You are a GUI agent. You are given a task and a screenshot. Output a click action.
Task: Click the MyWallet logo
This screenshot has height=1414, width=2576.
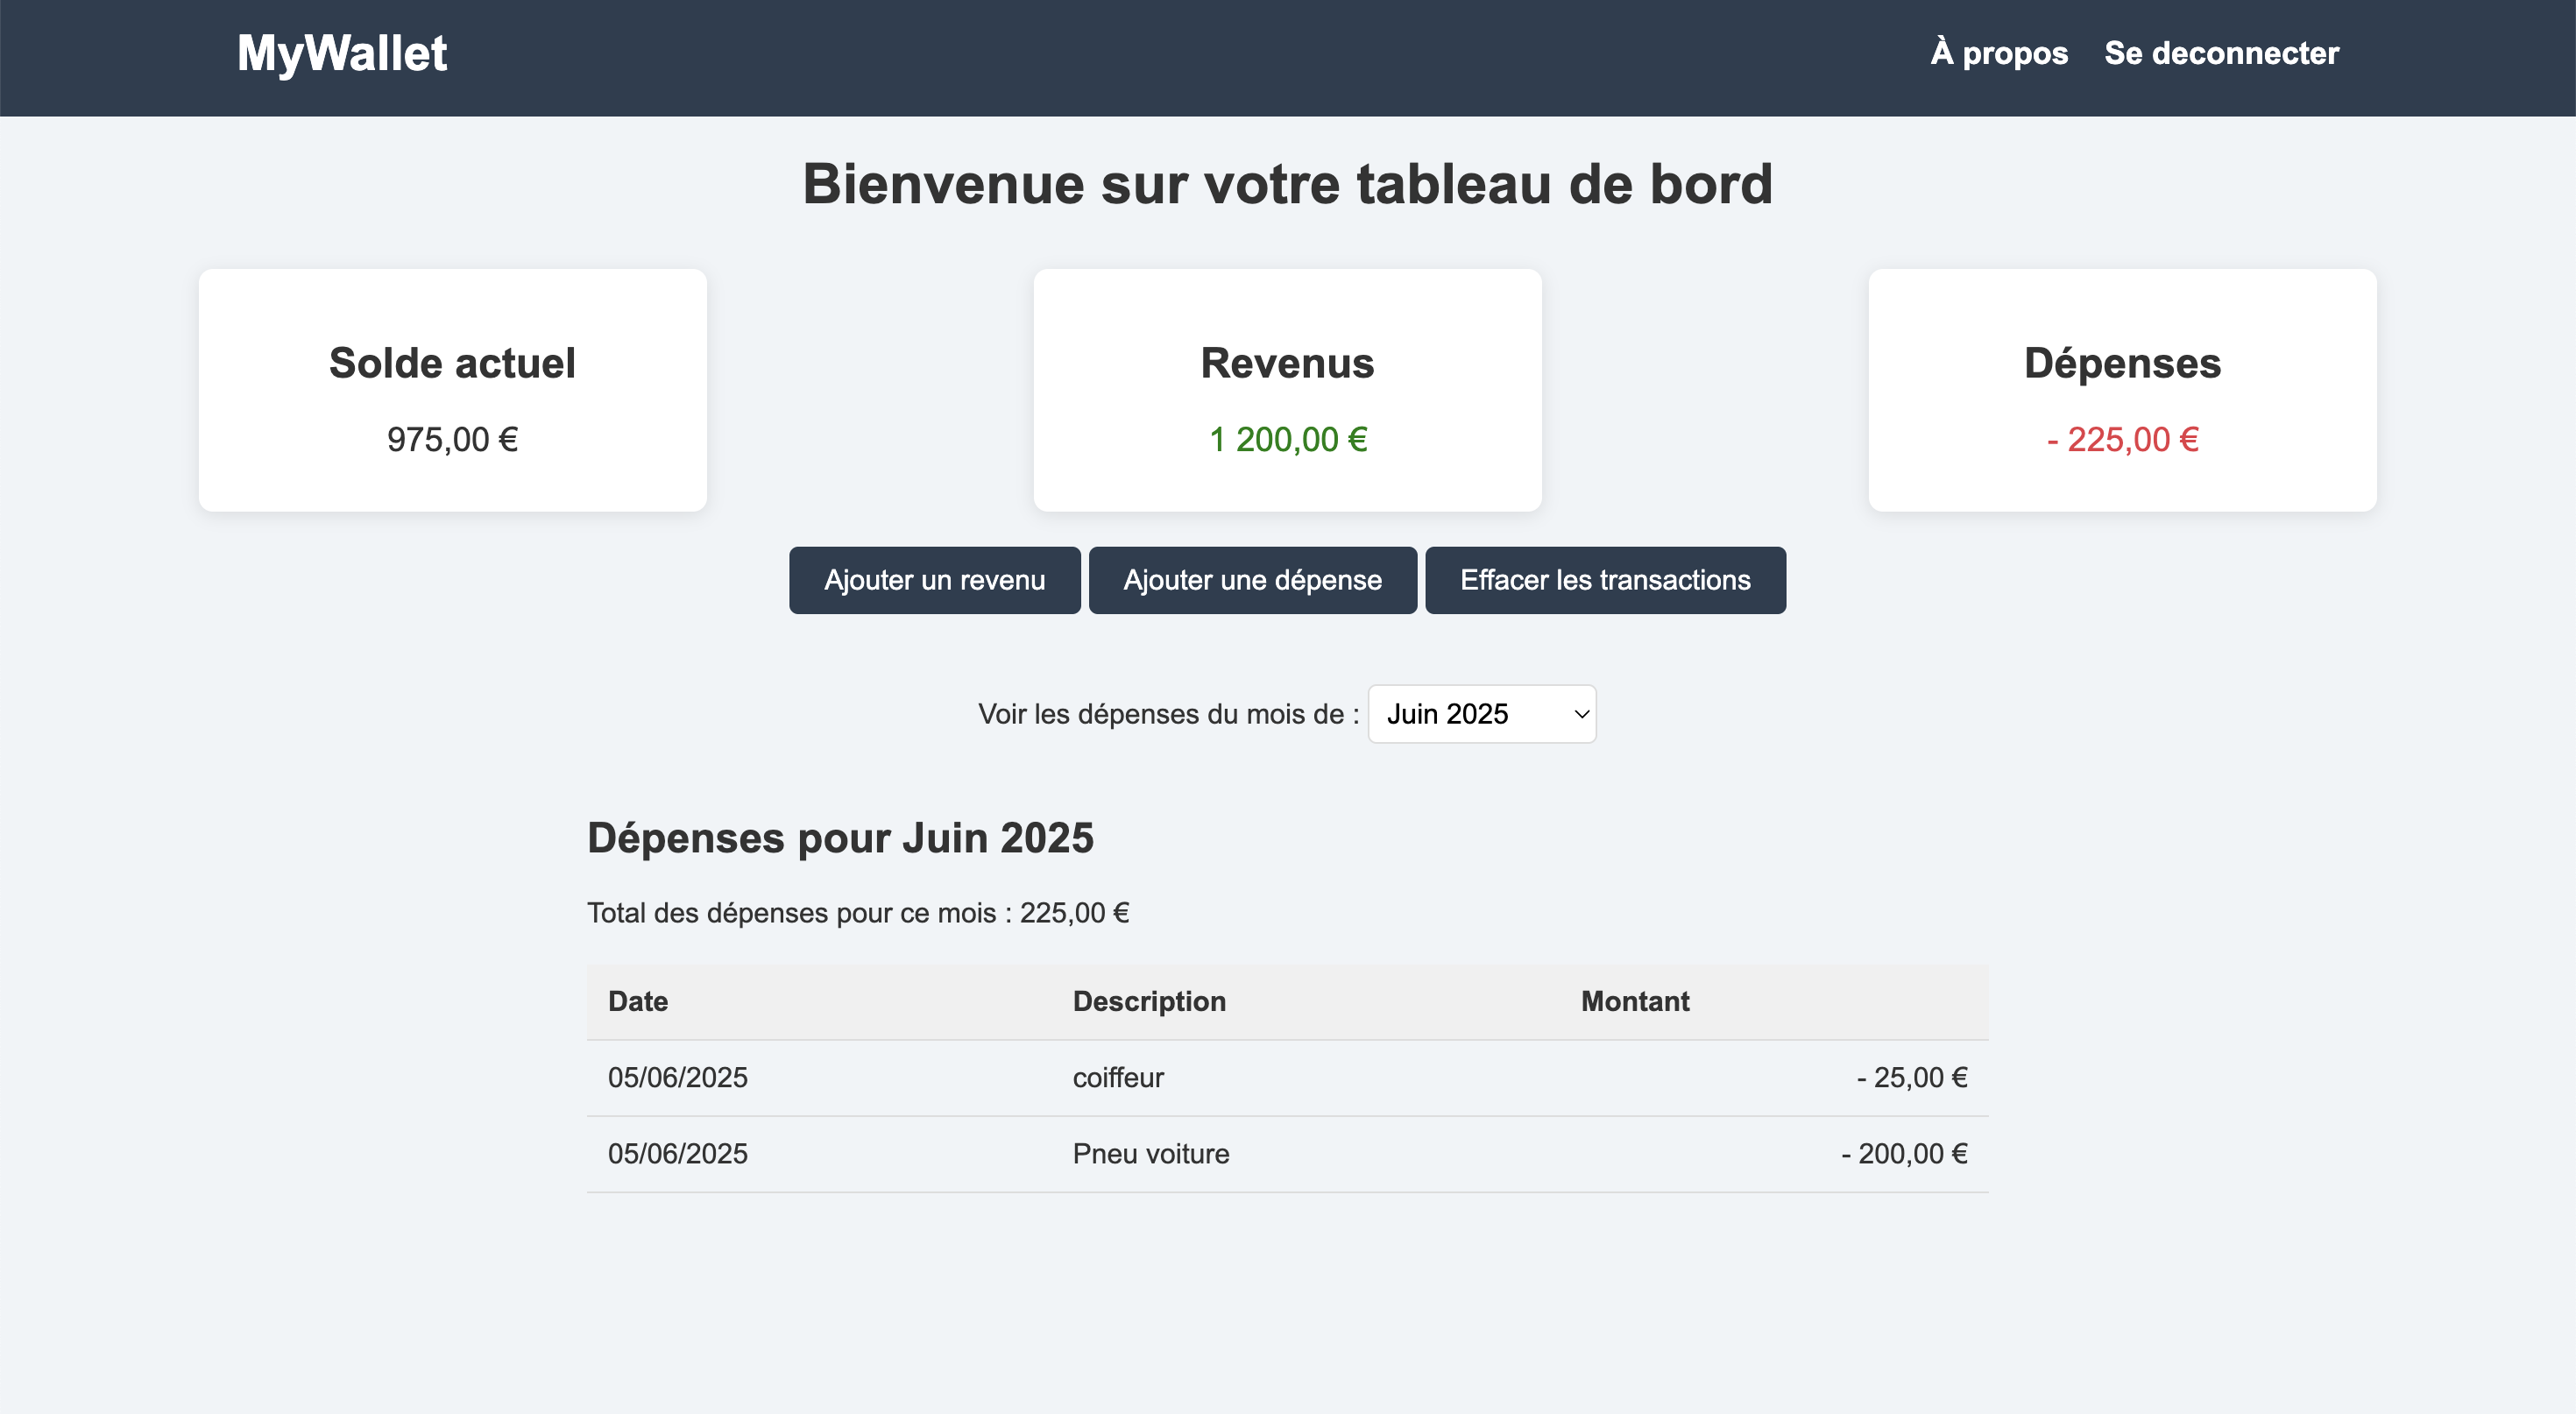click(x=342, y=54)
